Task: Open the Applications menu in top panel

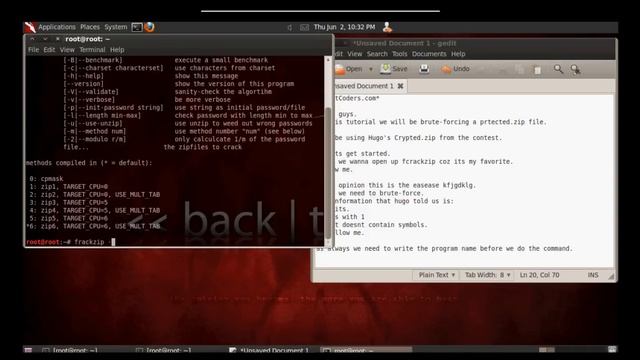Action: 57,27
